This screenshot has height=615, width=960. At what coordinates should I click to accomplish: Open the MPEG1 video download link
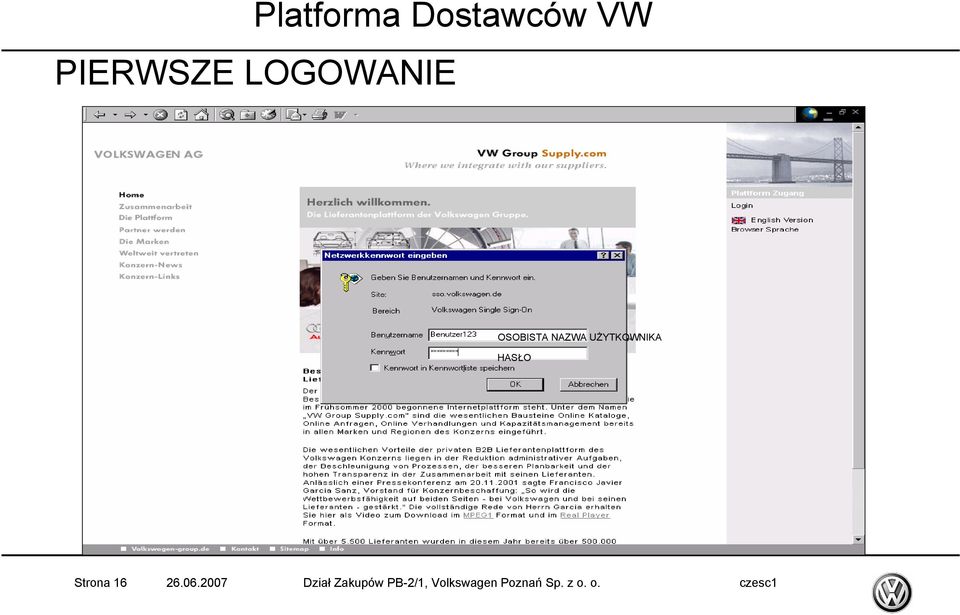coord(478,515)
